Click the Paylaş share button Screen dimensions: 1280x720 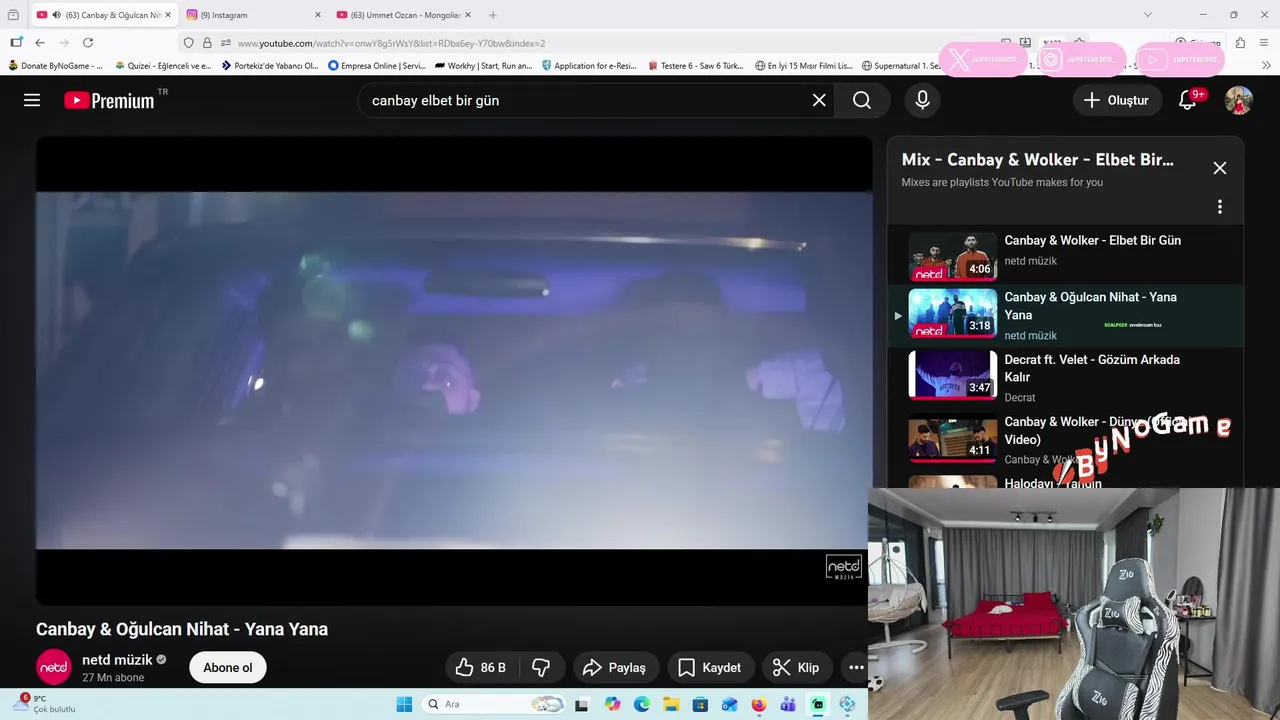(615, 667)
